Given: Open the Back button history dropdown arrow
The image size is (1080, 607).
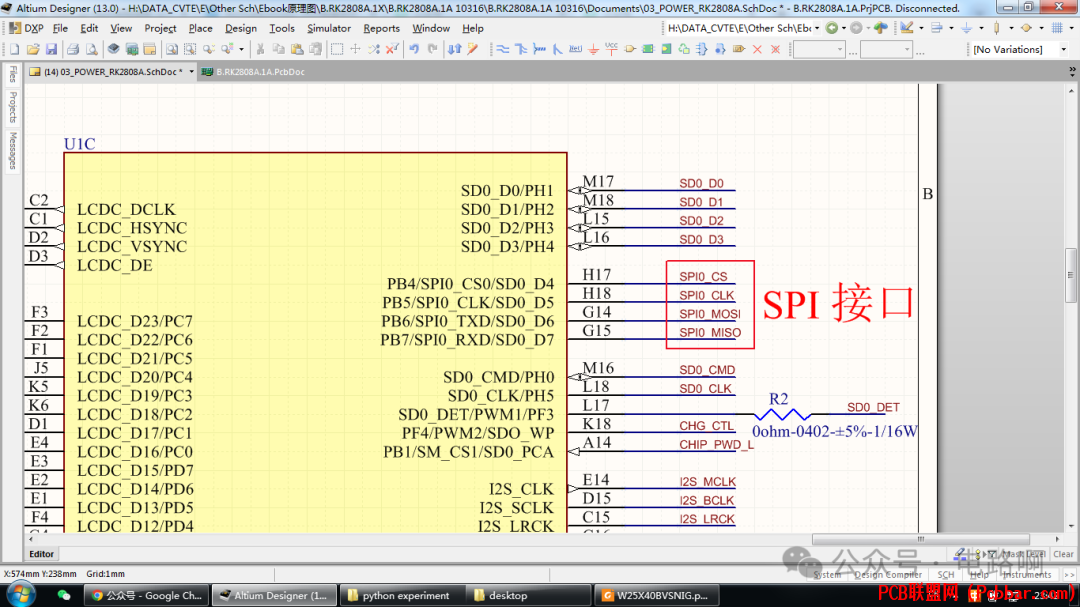Looking at the screenshot, I should click(844, 28).
